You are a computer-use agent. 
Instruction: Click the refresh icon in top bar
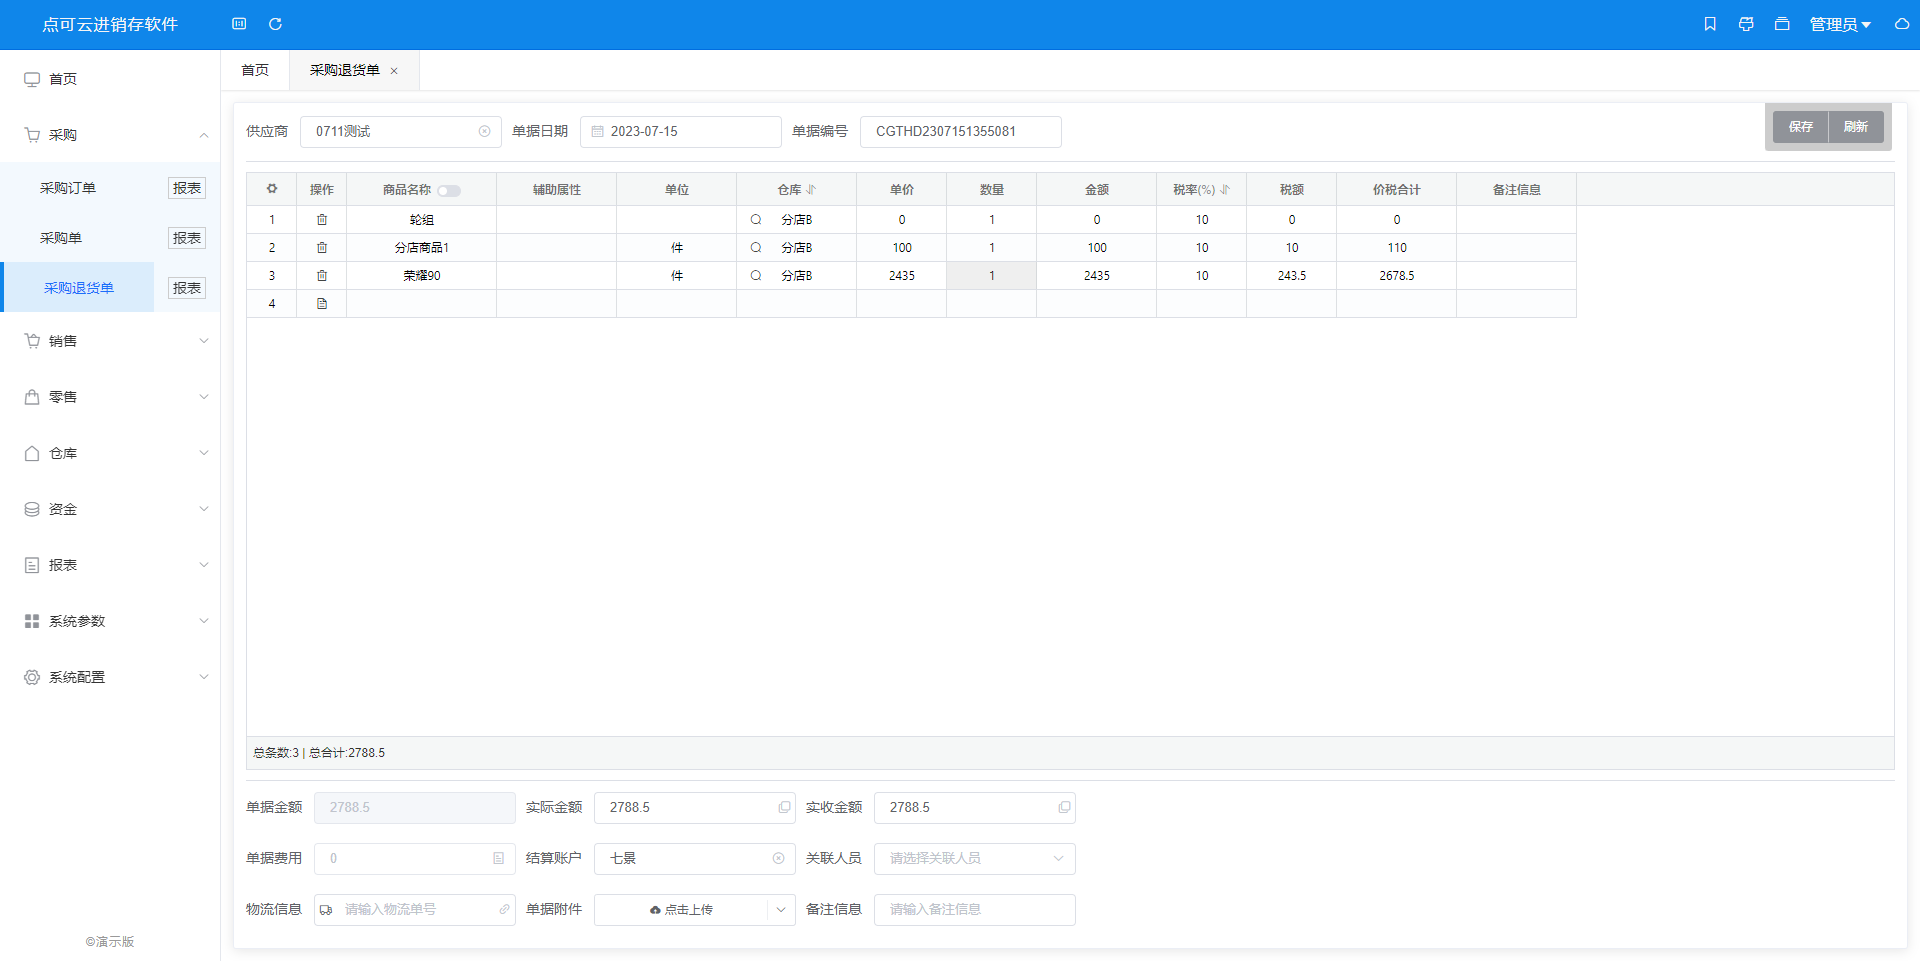click(275, 24)
